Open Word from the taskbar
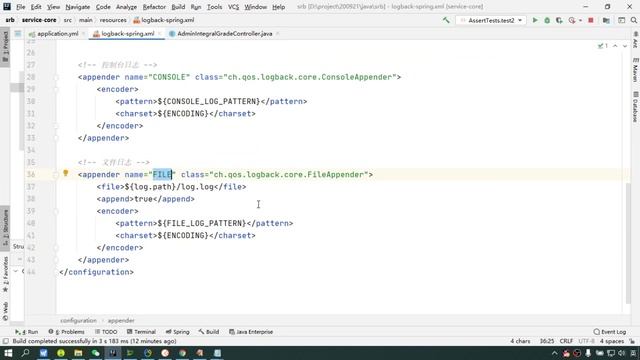The height and width of the screenshot is (360, 640). (43, 353)
